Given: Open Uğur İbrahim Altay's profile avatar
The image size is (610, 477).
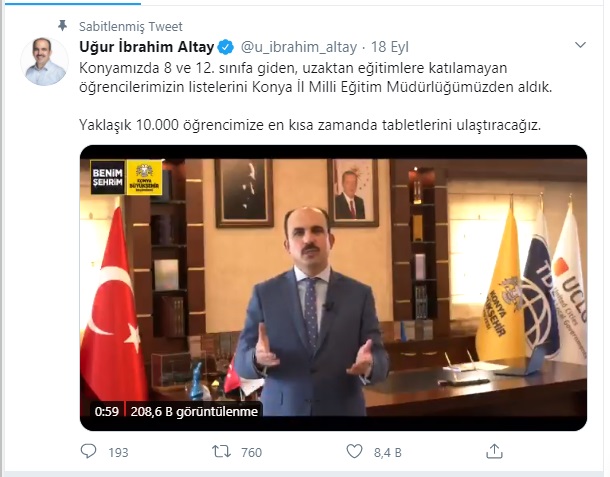Looking at the screenshot, I should 44,61.
